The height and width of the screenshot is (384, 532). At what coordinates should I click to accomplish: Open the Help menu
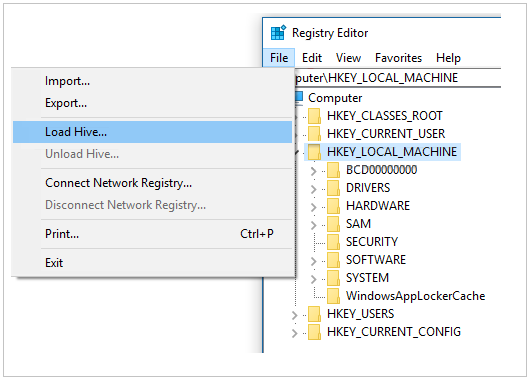click(x=448, y=58)
